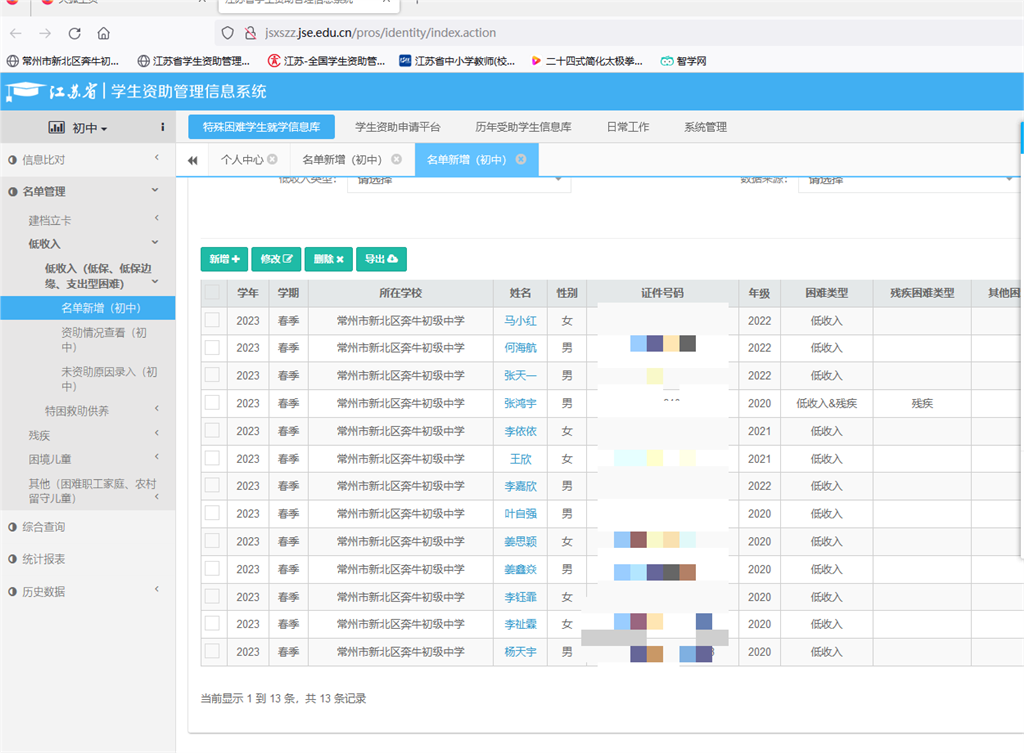Open the 江苏-全国学生资助管 bookmark

(x=327, y=61)
